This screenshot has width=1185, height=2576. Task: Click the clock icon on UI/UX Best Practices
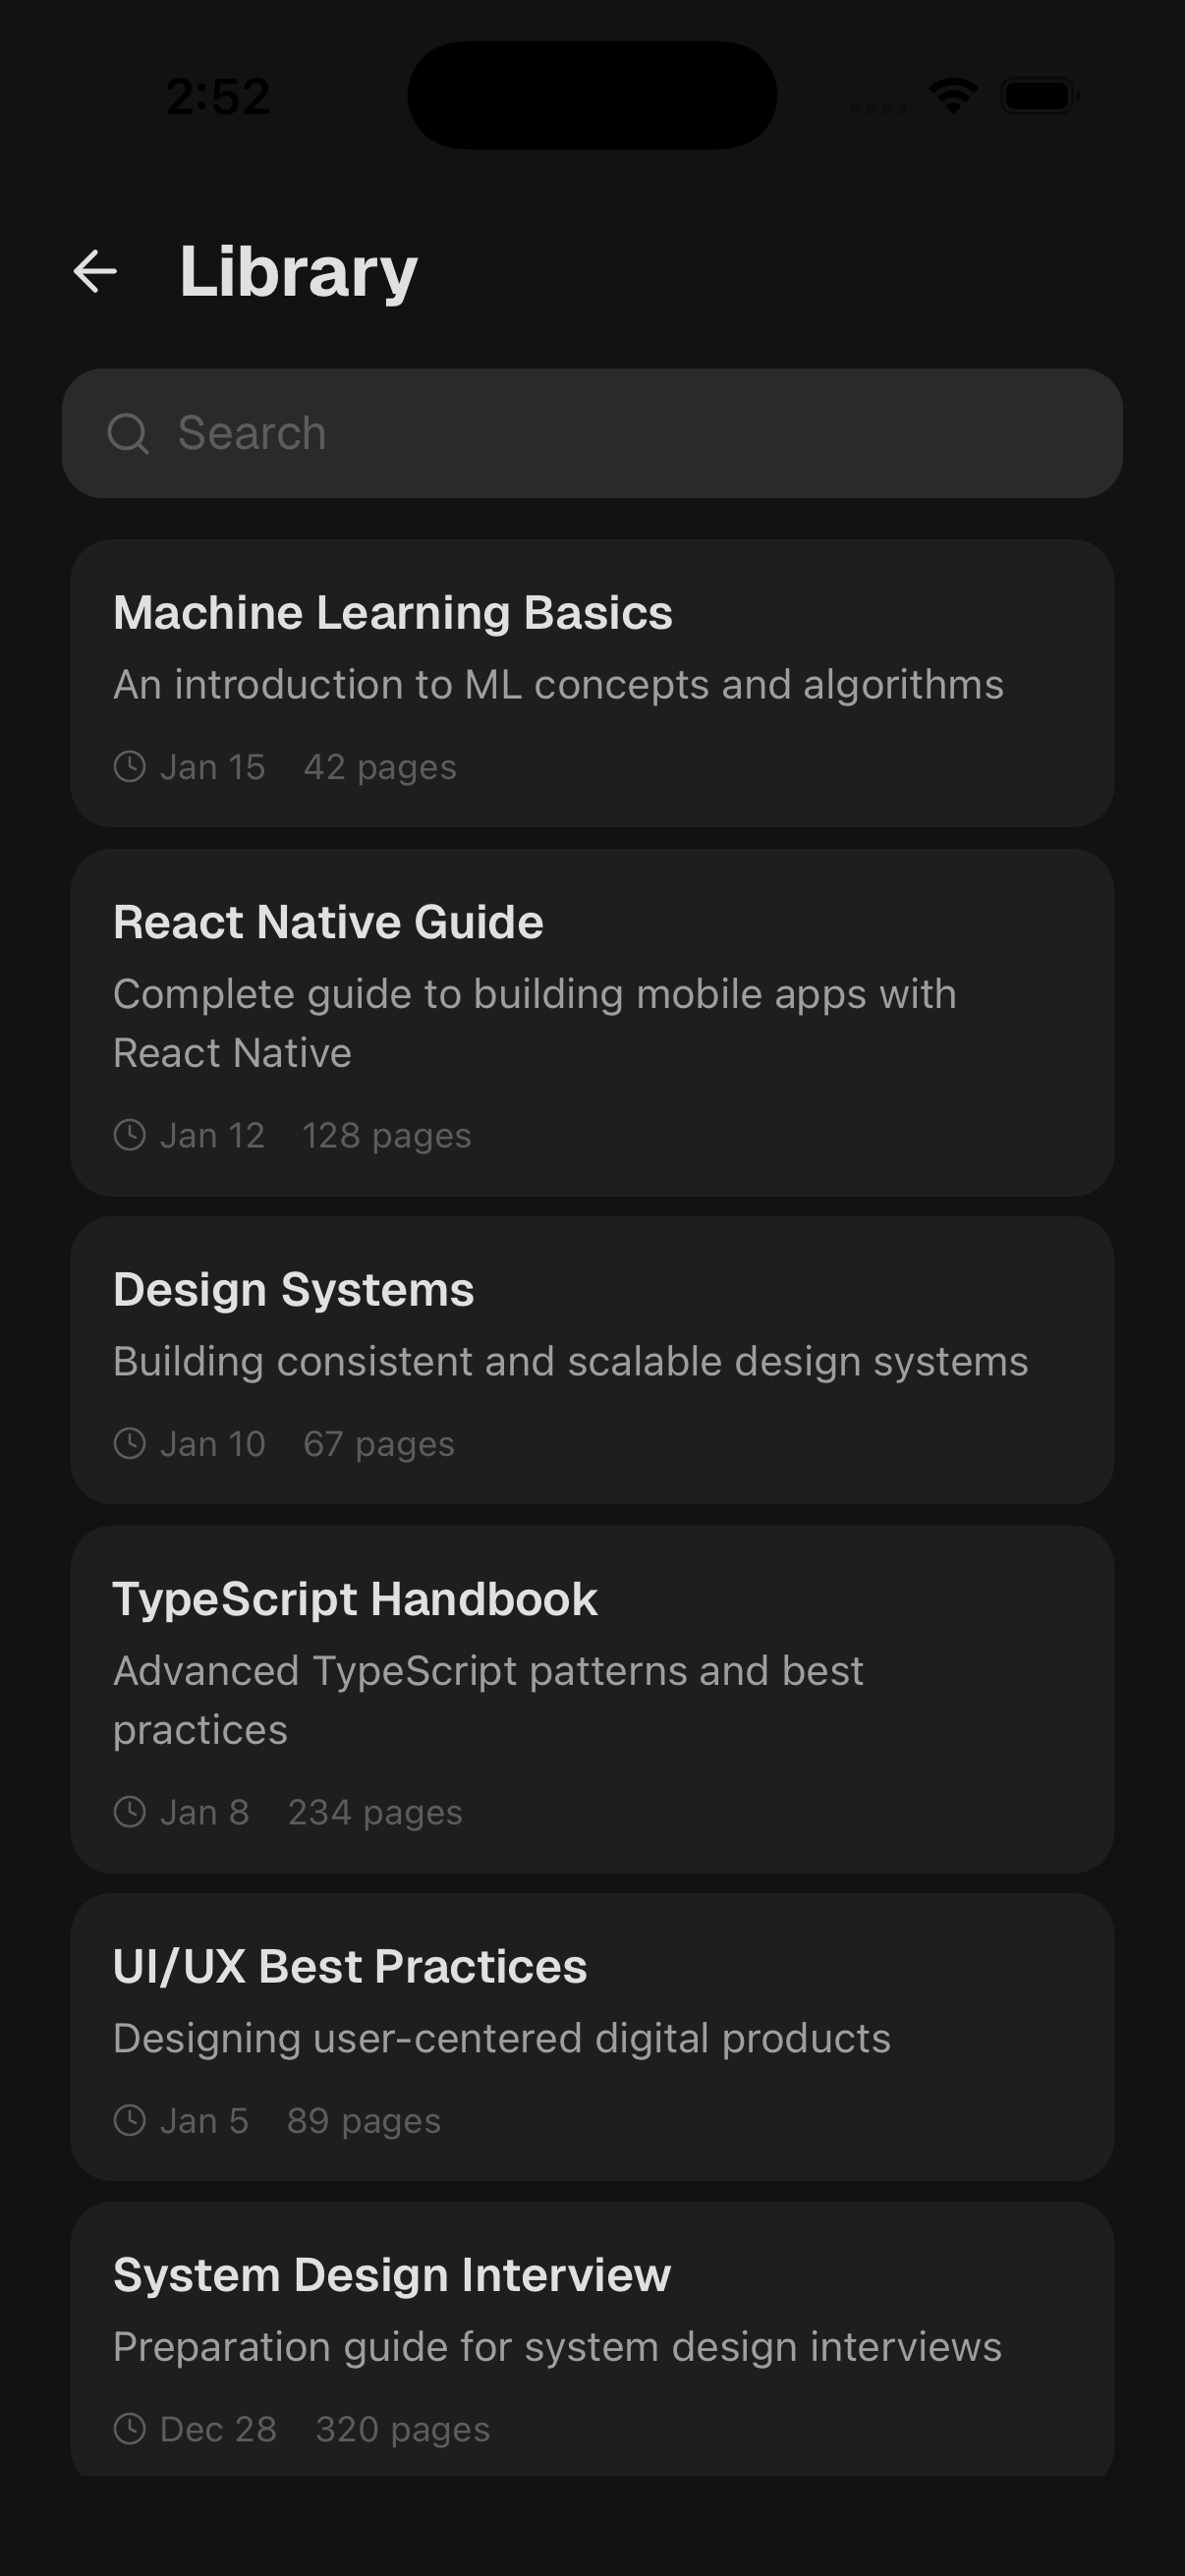click(x=132, y=2119)
